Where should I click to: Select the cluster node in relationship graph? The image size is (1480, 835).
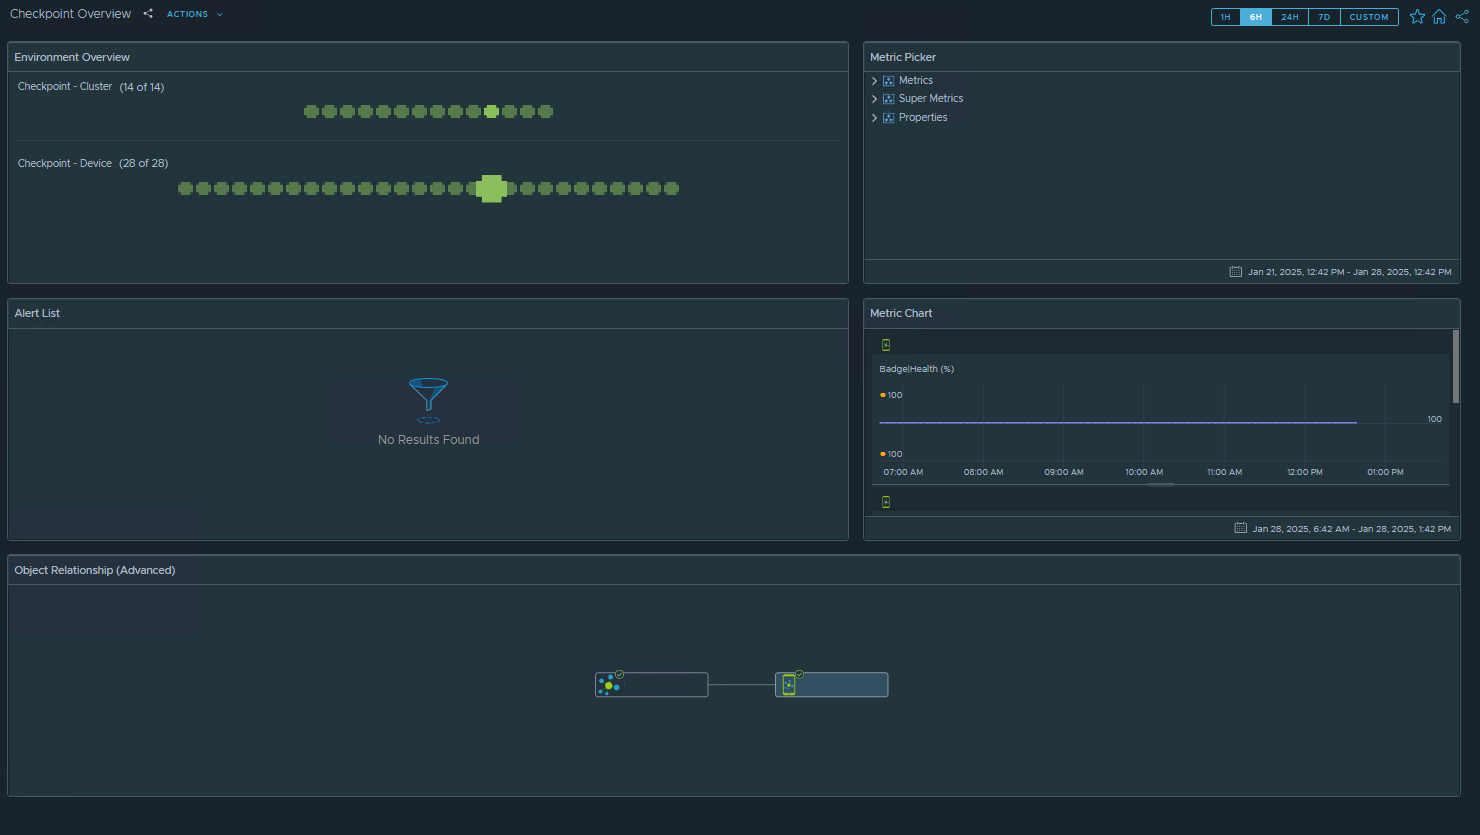pos(651,685)
